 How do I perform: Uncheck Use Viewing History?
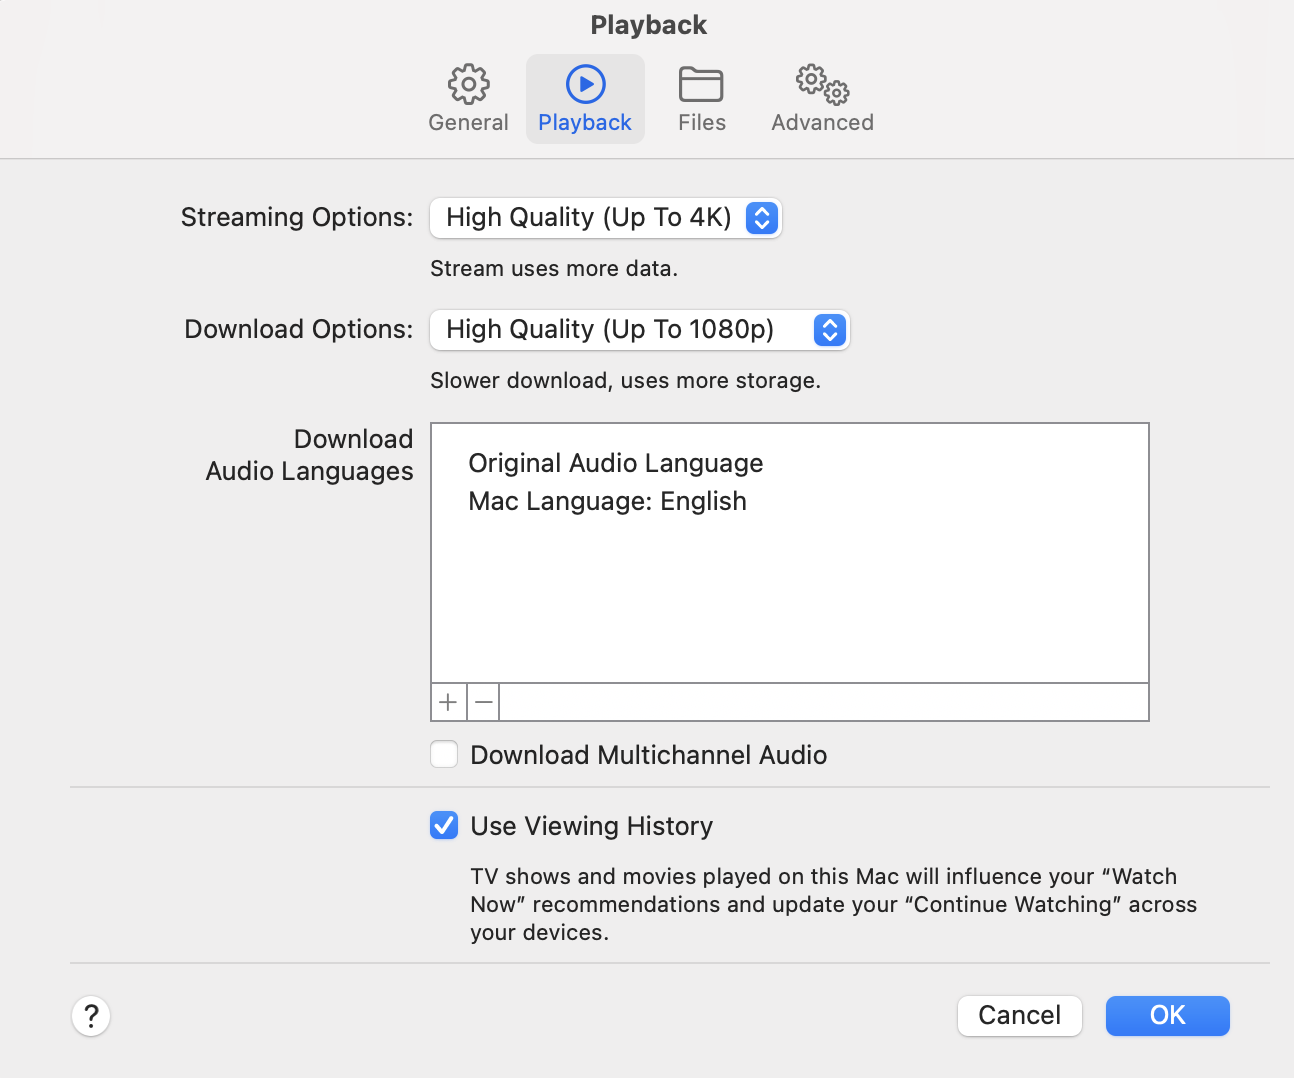pyautogui.click(x=444, y=825)
